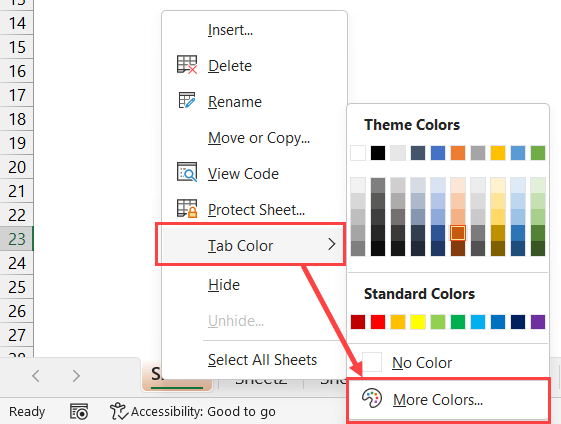Click the Rename sheet icon

tap(187, 101)
